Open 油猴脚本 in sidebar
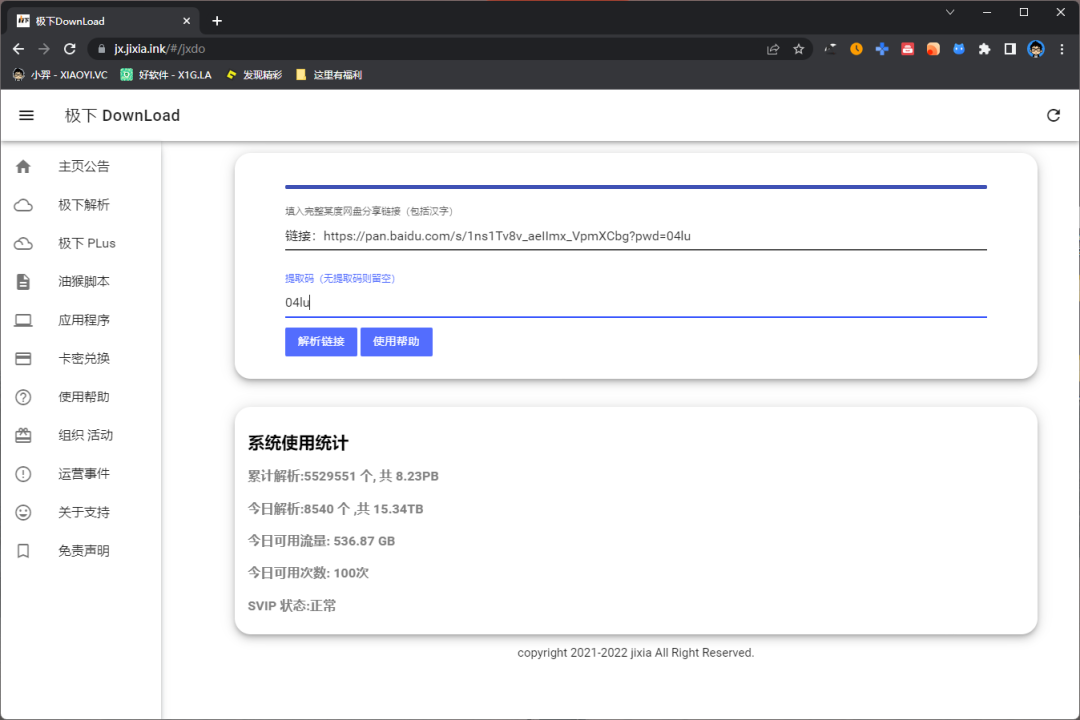The width and height of the screenshot is (1080, 720). [84, 282]
